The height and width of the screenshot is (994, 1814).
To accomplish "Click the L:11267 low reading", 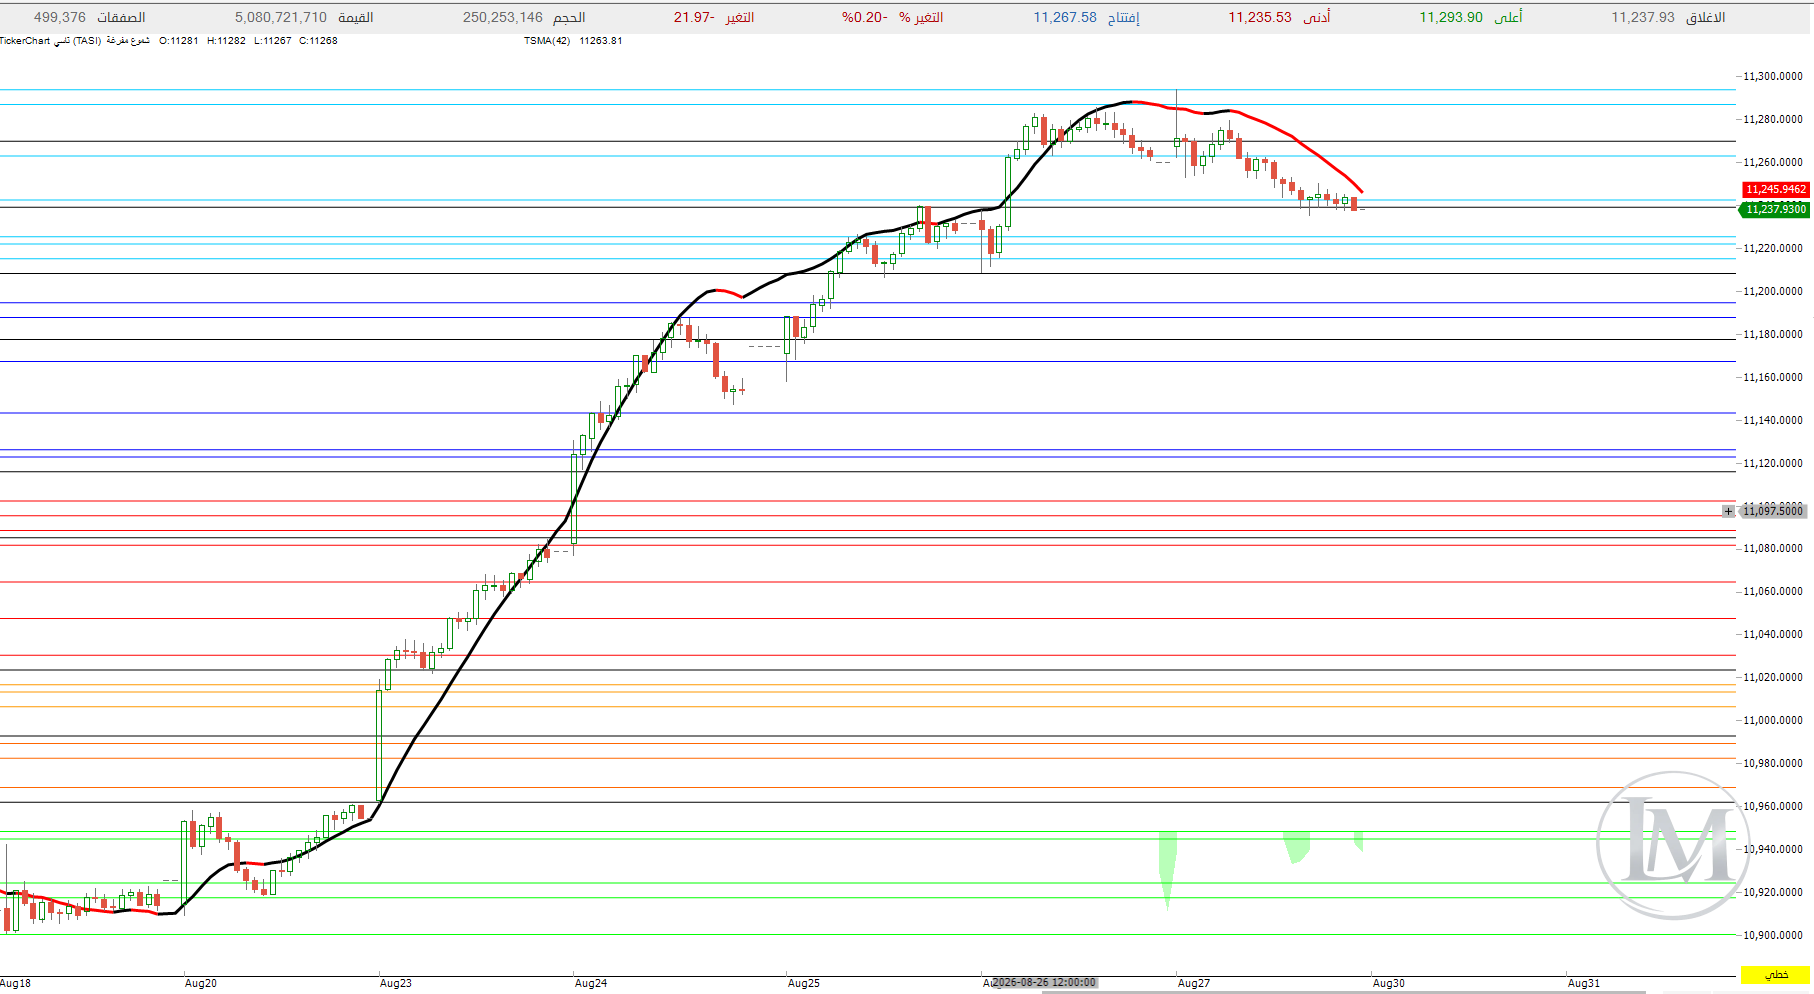I will [273, 41].
